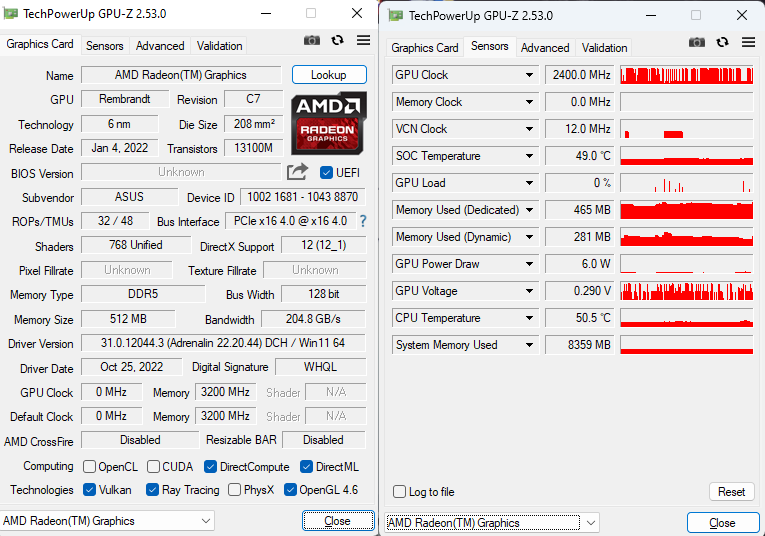Open Memory Clock sensor dropdown
The image size is (765, 536).
tap(529, 102)
